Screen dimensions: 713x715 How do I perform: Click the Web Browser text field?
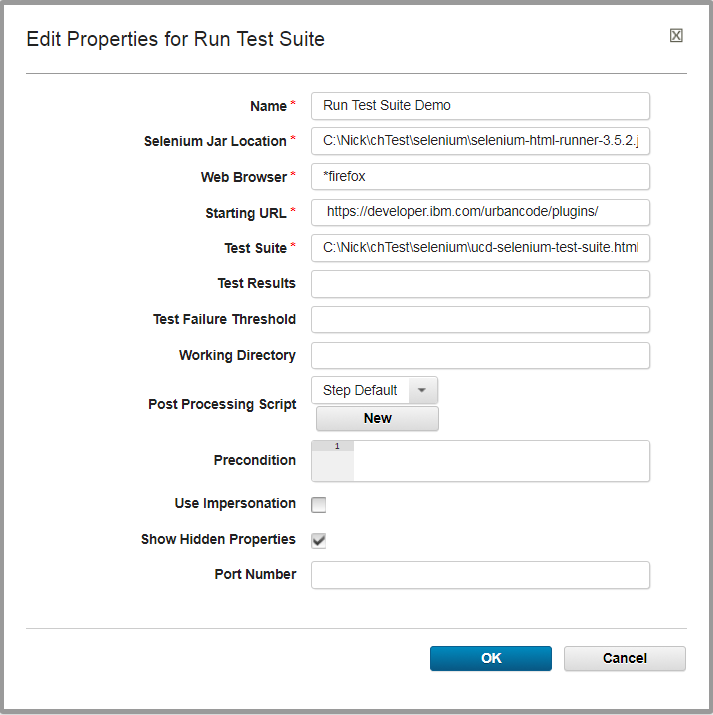[480, 177]
